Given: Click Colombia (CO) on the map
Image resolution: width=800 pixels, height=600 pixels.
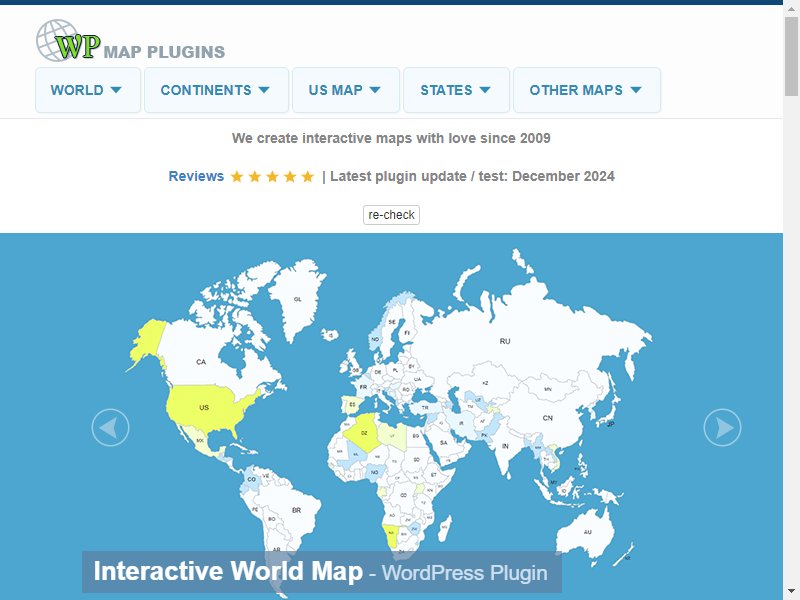Looking at the screenshot, I should 252,479.
